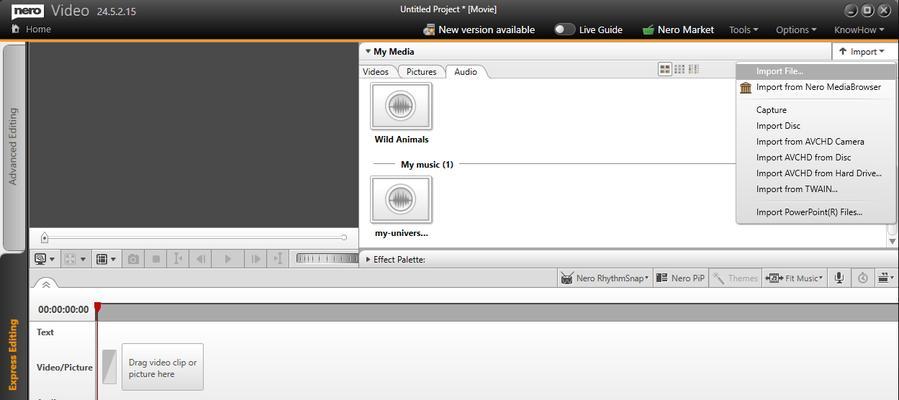Open the Themes tool
899x400 pixels.
click(x=736, y=278)
